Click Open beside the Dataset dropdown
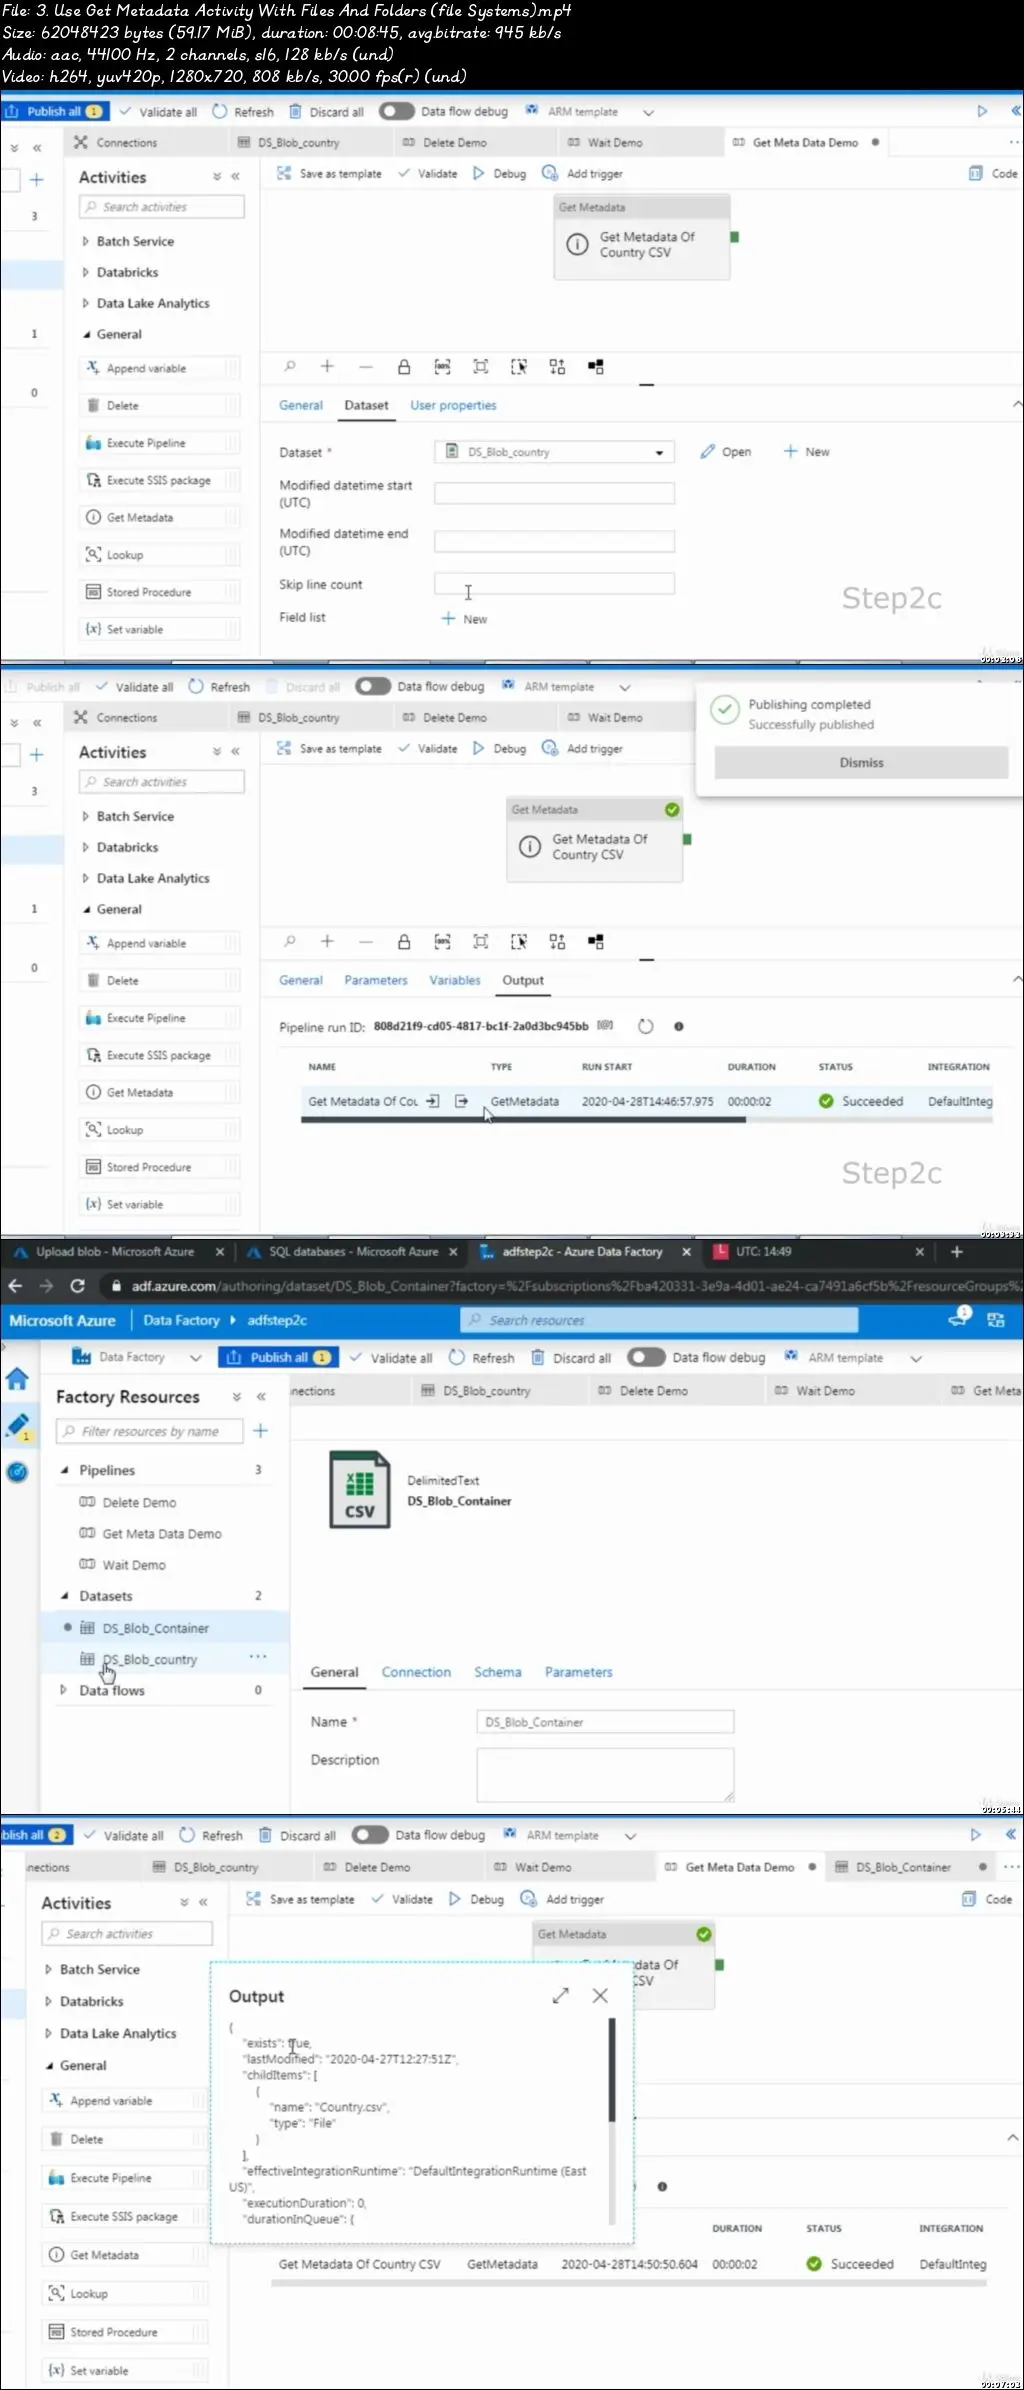Screen dimensions: 1024x2390 pos(726,452)
